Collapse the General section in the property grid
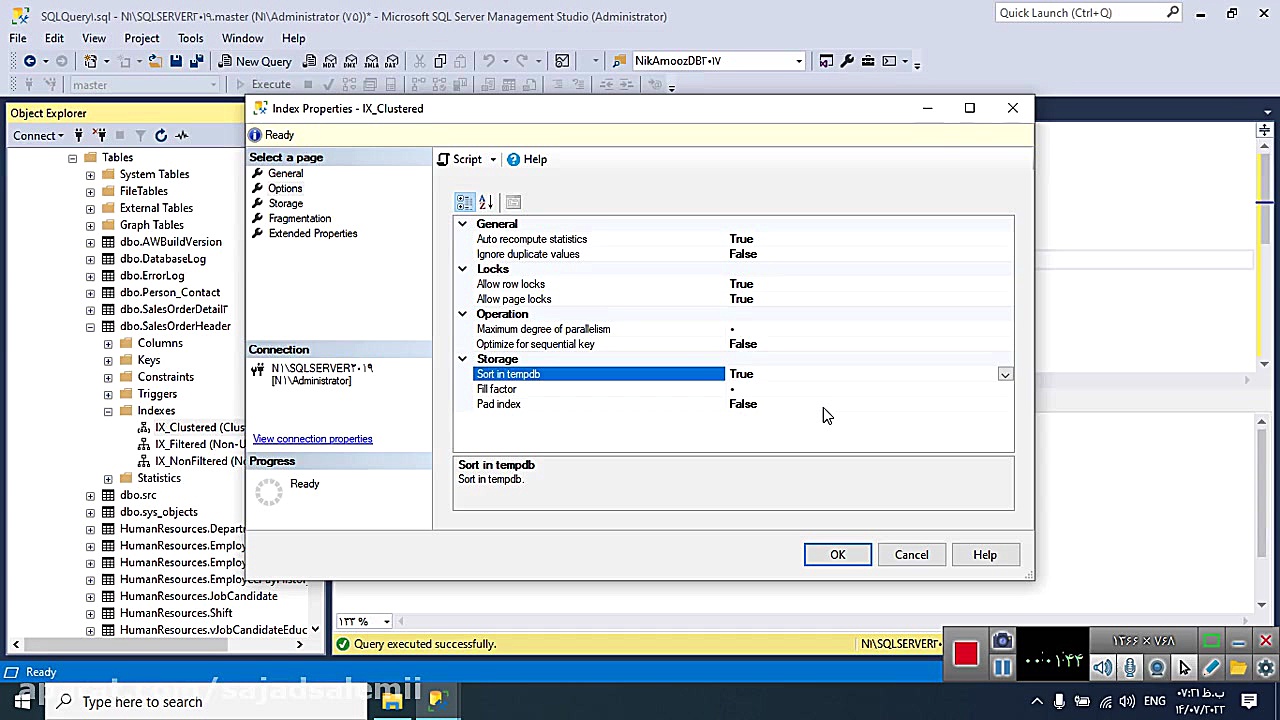Image resolution: width=1280 pixels, height=720 pixels. click(462, 224)
